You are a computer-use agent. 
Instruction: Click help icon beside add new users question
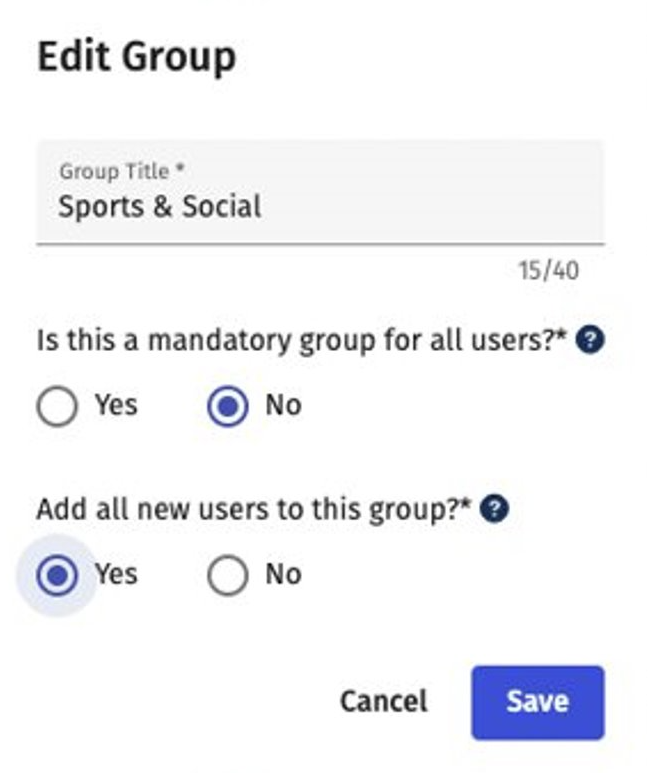point(494,510)
